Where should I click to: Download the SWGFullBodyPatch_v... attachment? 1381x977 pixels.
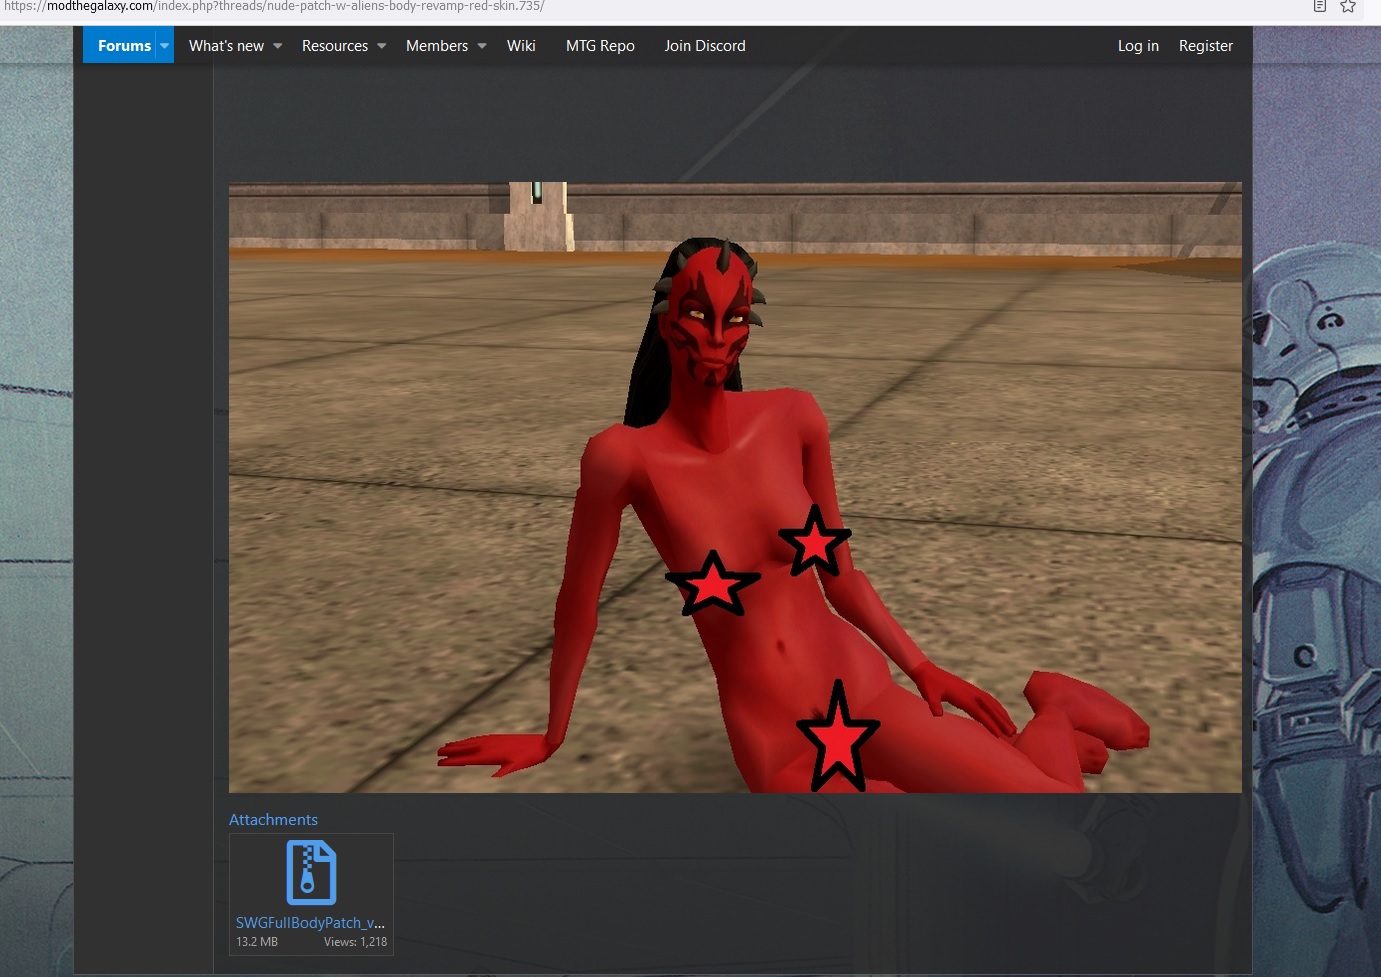point(310,923)
